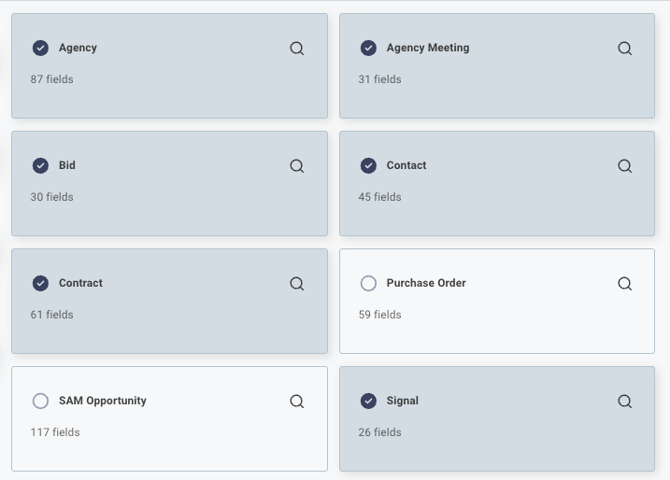Deselect the Agency Meeting checkmark
This screenshot has height=480, width=670.
click(x=369, y=48)
